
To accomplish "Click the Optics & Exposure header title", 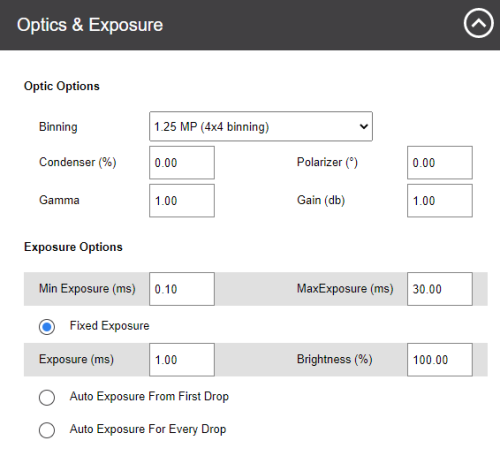I will [x=90, y=25].
